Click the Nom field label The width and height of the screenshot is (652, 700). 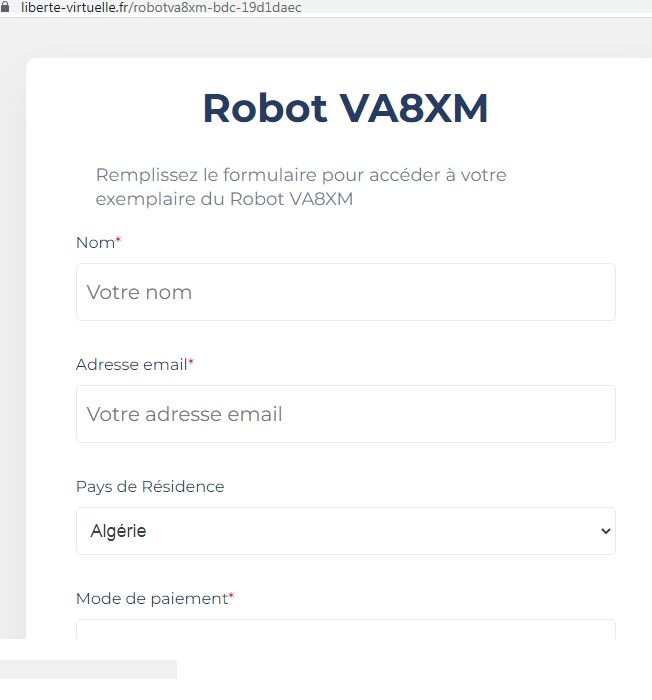tap(96, 242)
